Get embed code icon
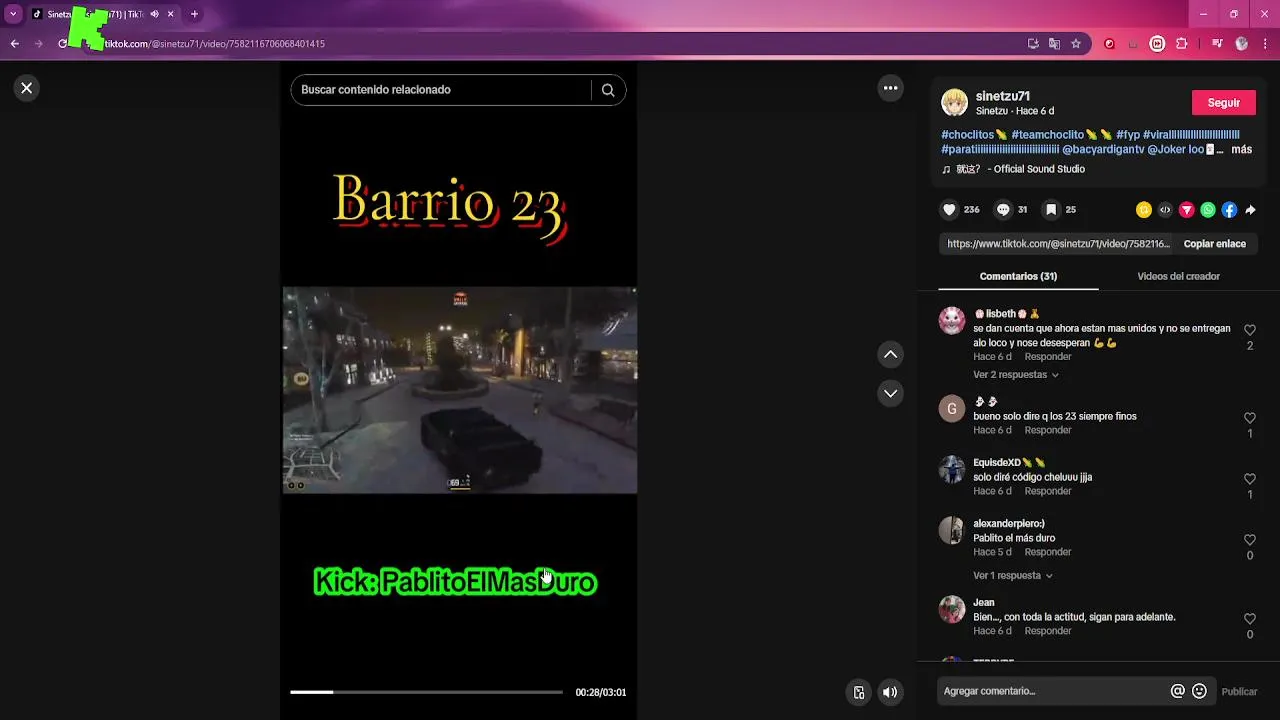 pos(1165,210)
